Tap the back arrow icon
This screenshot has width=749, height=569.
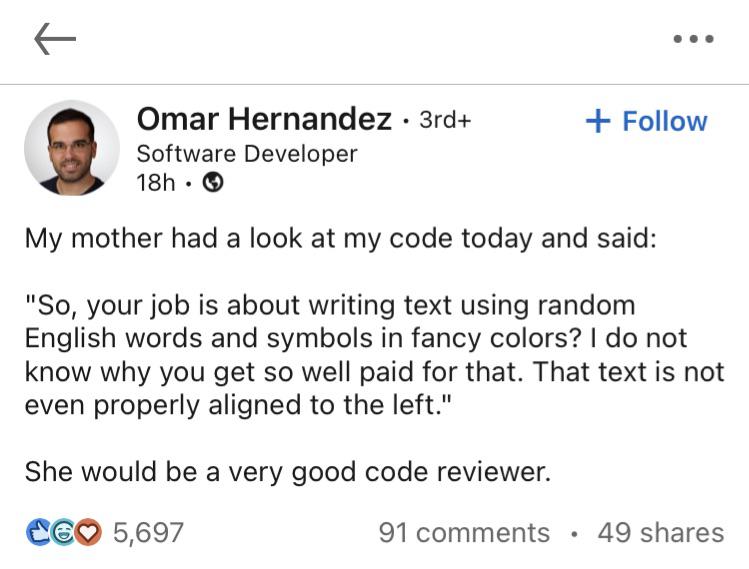click(x=55, y=39)
